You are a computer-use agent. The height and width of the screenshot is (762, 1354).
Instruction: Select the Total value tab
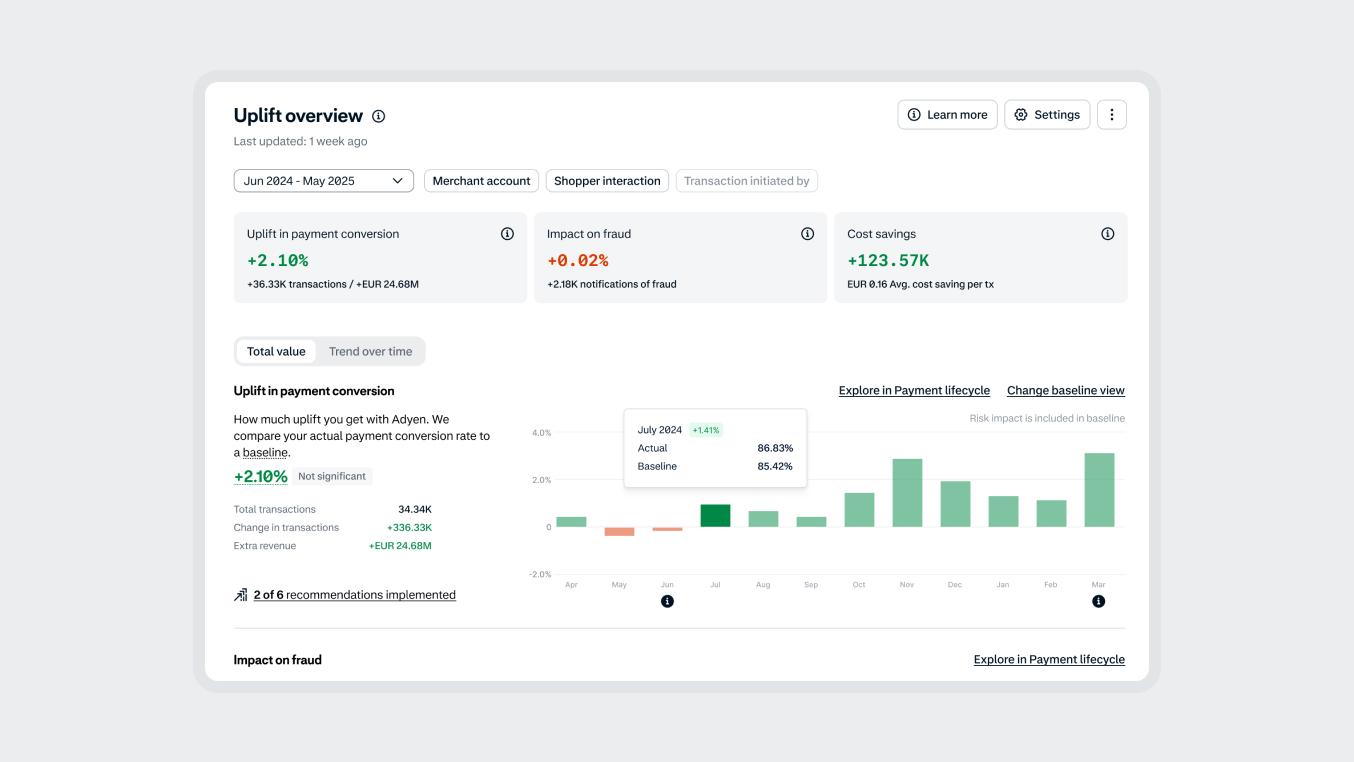(276, 351)
